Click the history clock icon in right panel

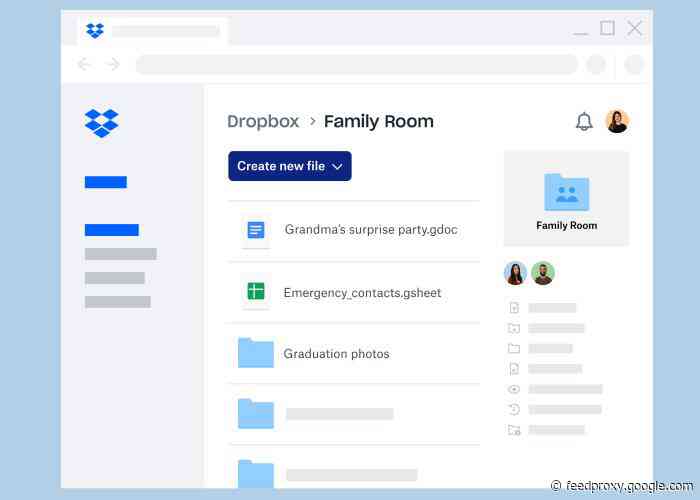click(x=514, y=409)
